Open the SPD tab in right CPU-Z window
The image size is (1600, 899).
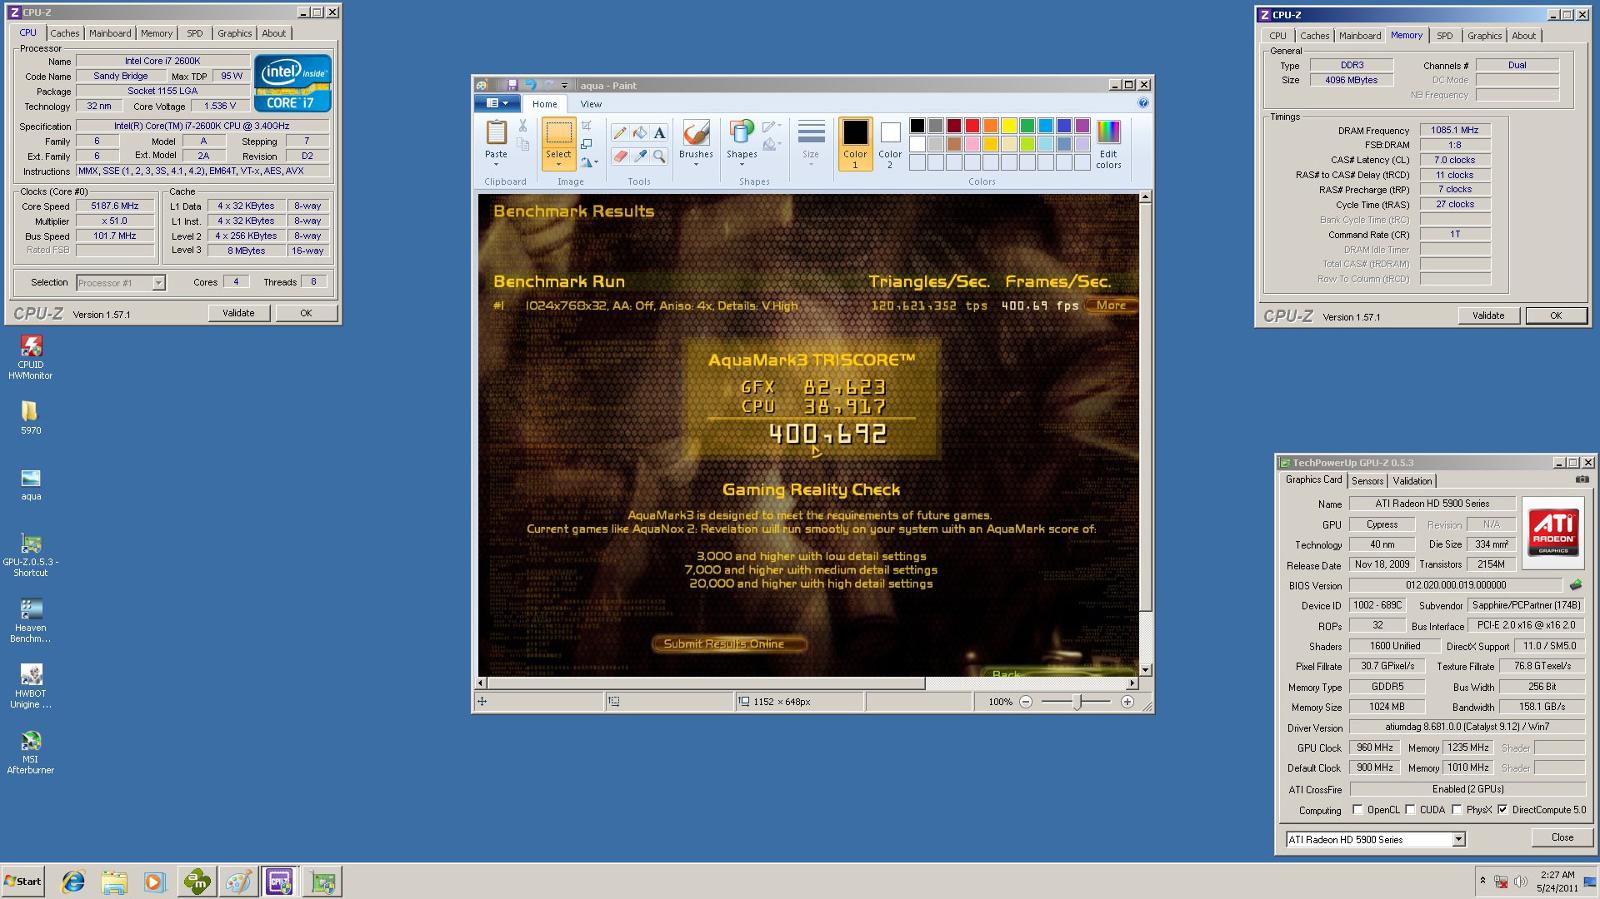(1444, 36)
